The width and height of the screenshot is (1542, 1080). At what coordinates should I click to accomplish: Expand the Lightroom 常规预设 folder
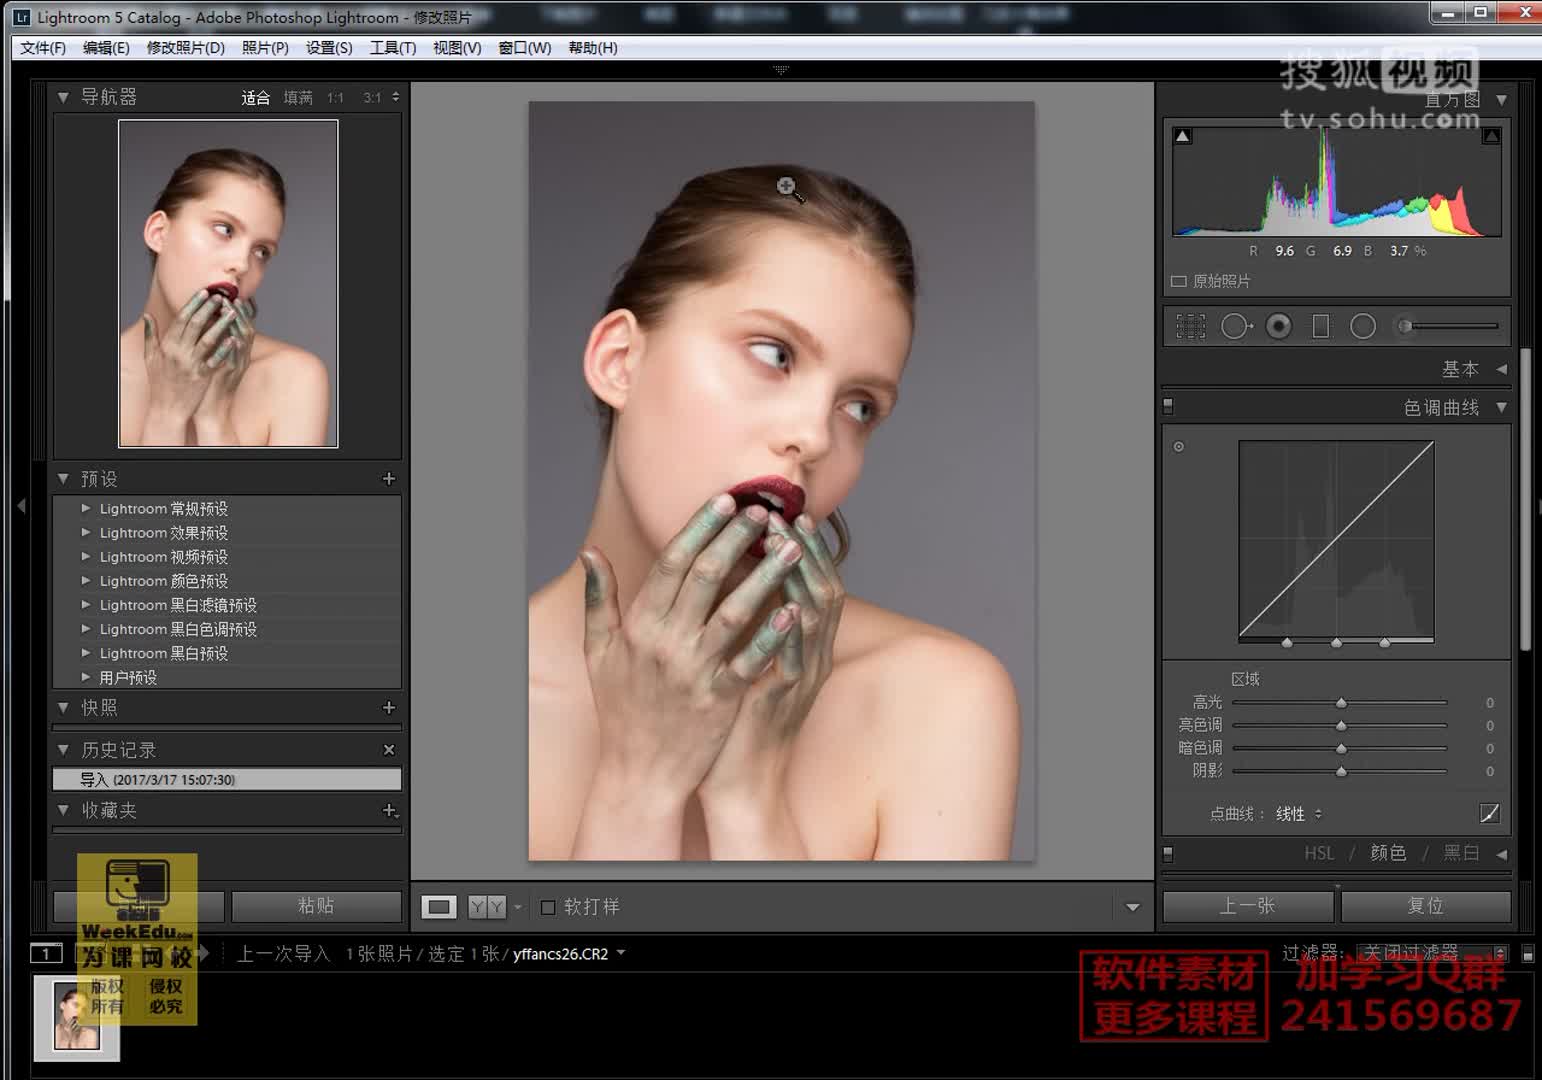click(86, 509)
